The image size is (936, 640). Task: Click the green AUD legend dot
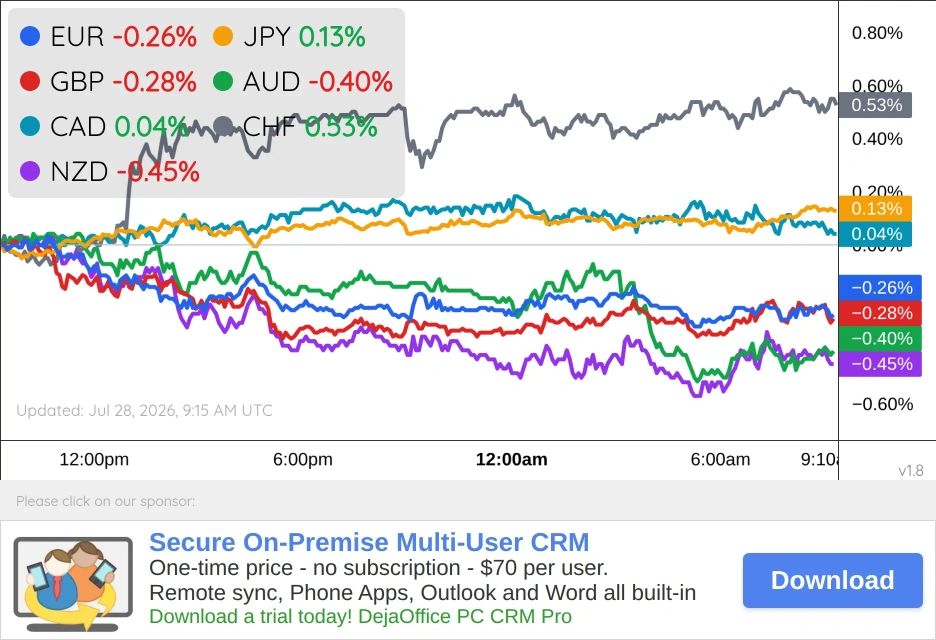tap(223, 81)
